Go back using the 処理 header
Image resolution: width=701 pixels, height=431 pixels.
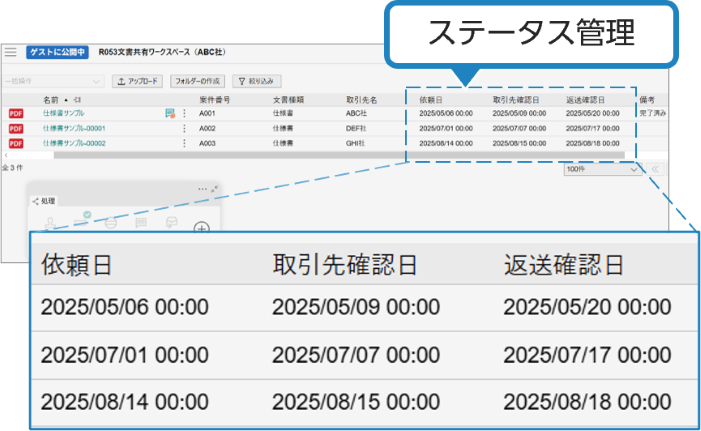pyautogui.click(x=44, y=201)
